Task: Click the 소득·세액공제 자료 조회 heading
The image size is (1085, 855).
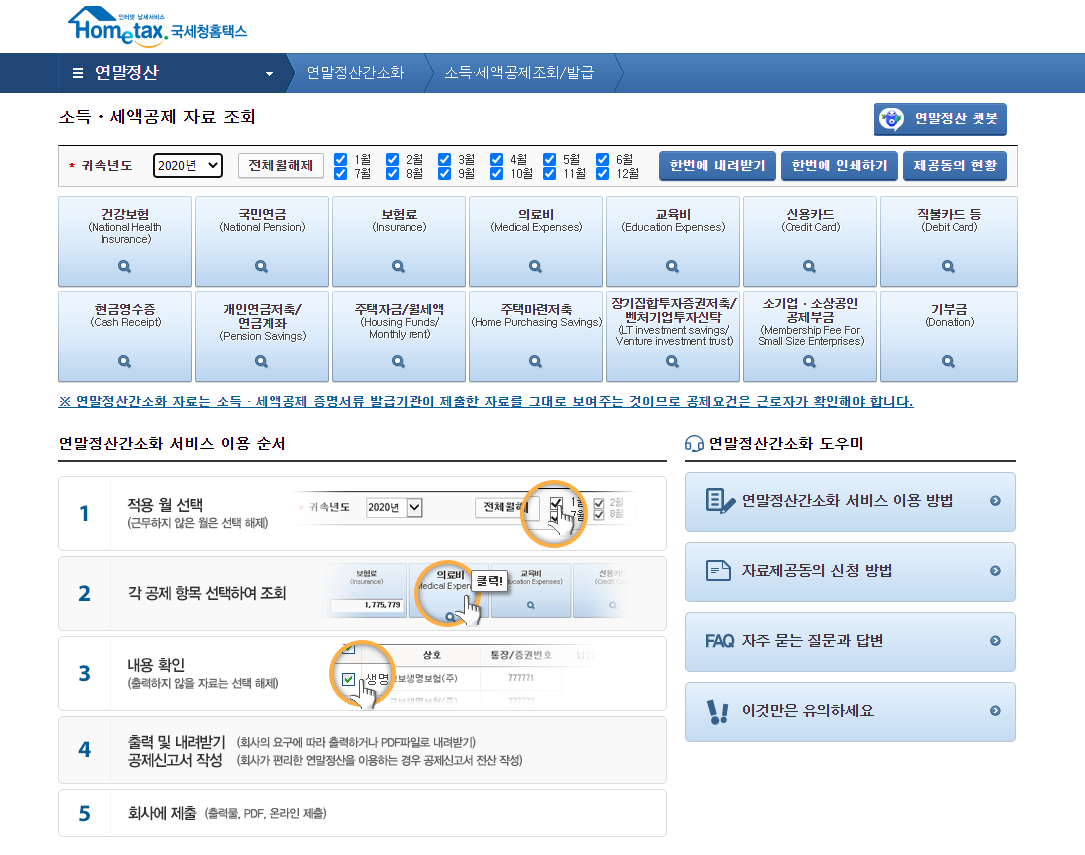Action: [157, 117]
